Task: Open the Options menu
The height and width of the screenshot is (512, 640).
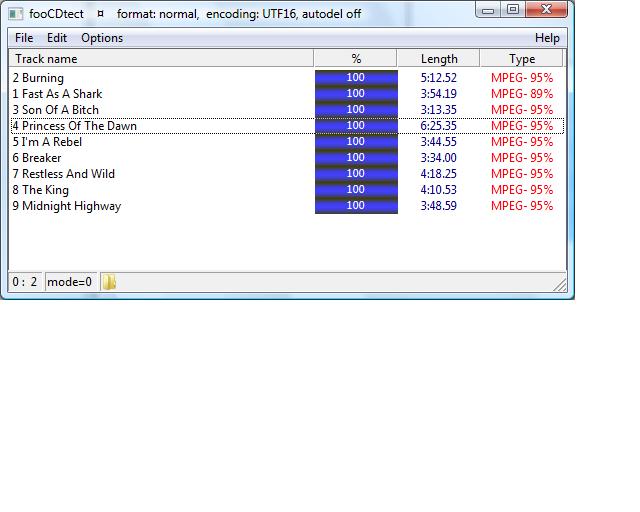Action: 102,38
